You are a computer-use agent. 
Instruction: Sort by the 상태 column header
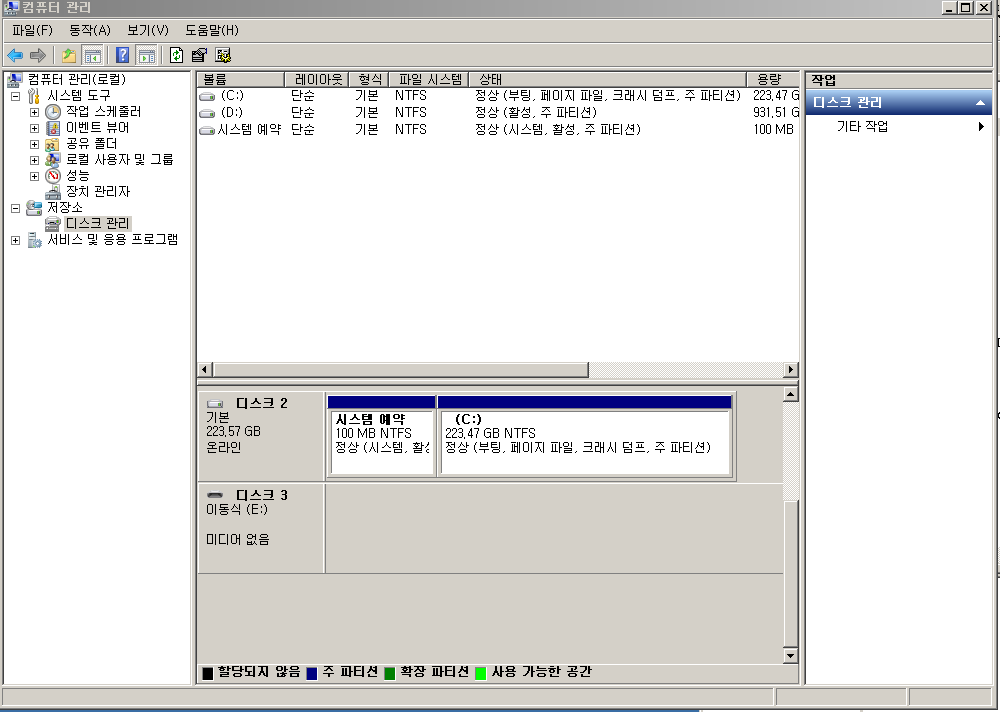click(607, 79)
